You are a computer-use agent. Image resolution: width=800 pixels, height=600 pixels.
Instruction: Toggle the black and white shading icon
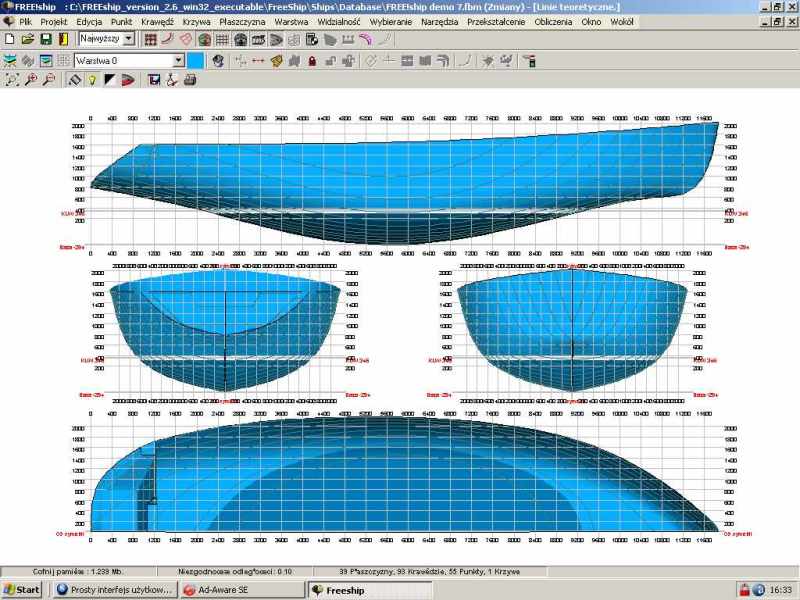[x=109, y=79]
